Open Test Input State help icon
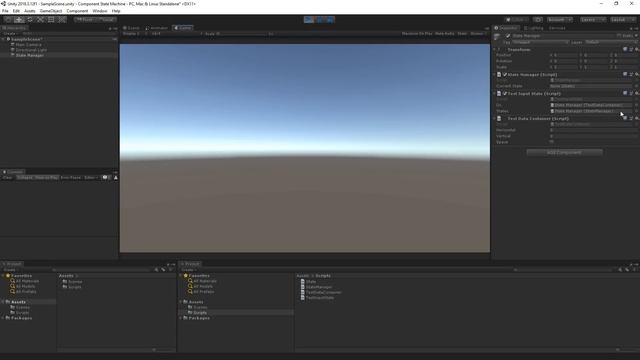640x360 pixels. coord(625,93)
